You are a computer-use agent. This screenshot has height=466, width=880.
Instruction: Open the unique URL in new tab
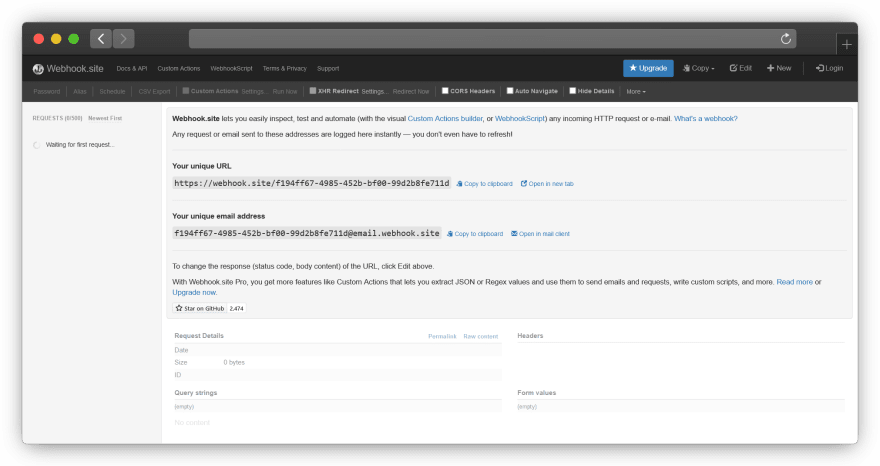point(547,184)
